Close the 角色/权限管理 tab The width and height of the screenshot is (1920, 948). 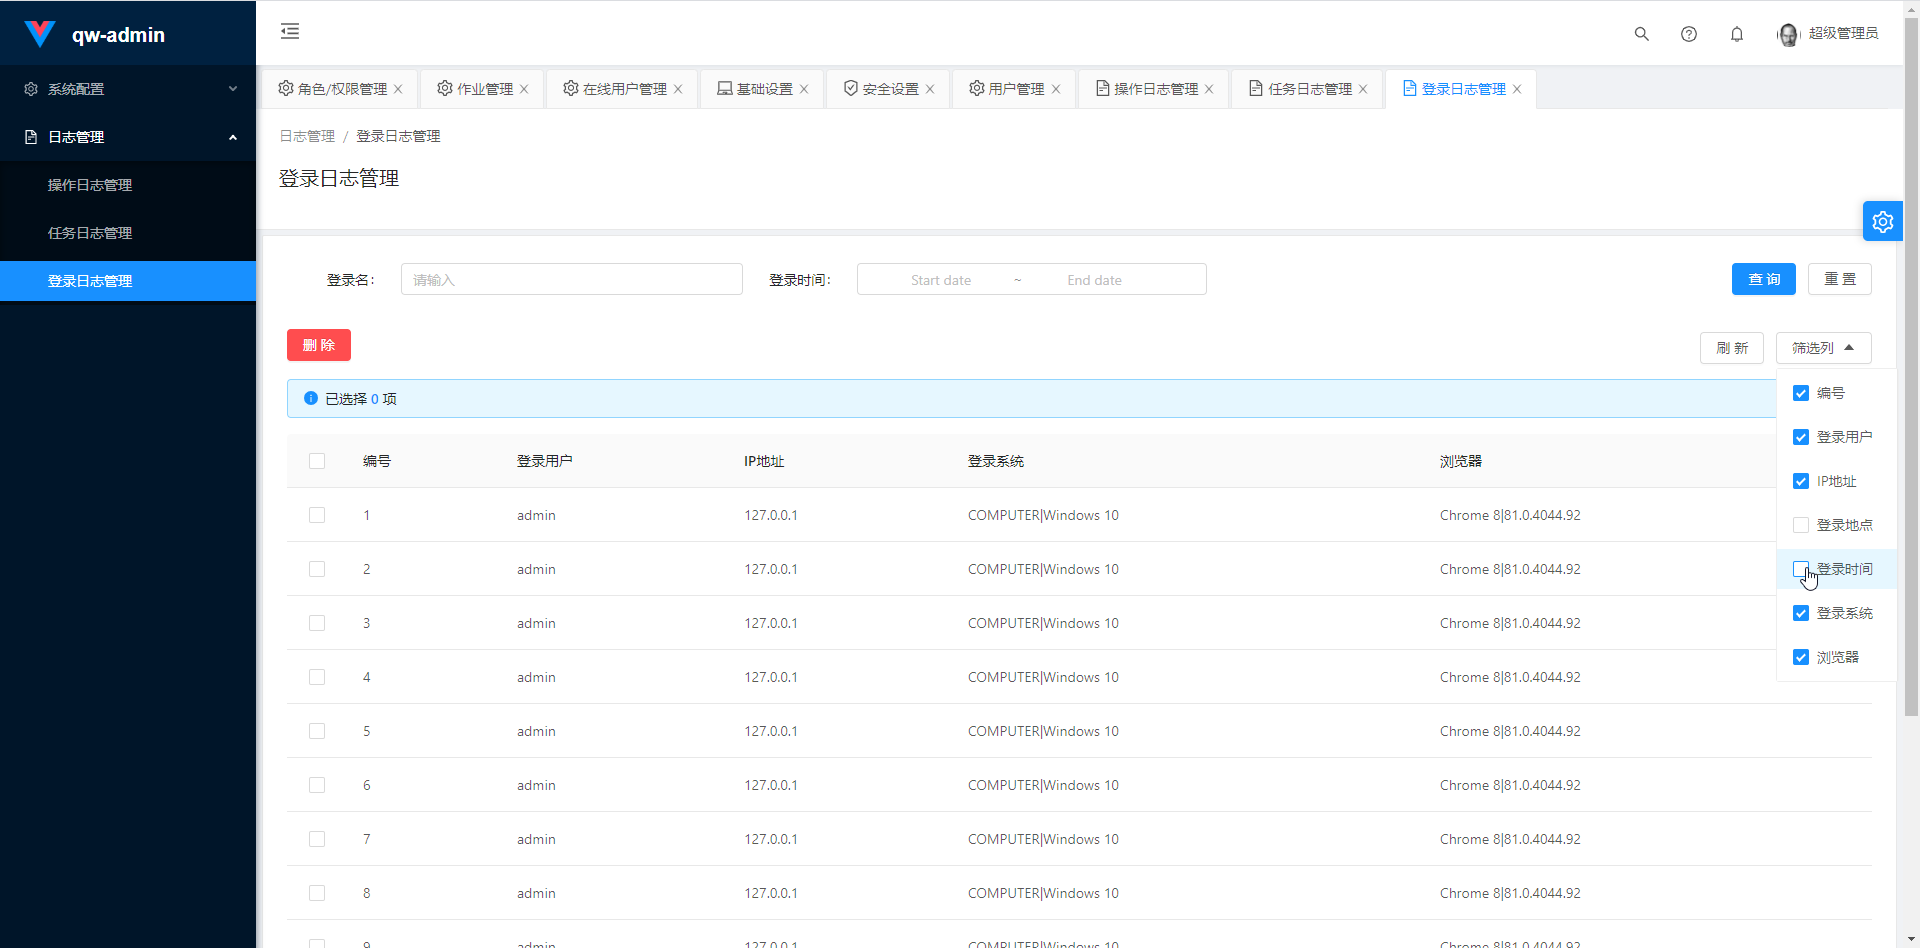coord(398,89)
